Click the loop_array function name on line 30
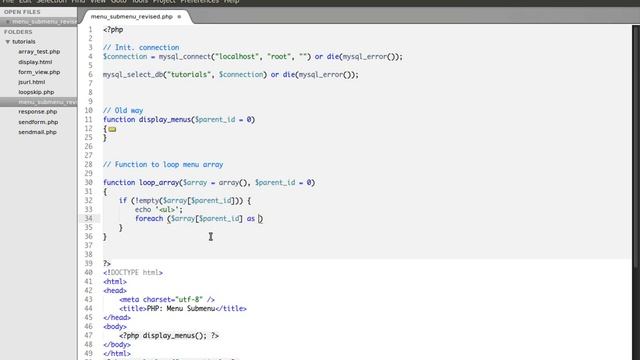640x360 pixels. (x=159, y=182)
